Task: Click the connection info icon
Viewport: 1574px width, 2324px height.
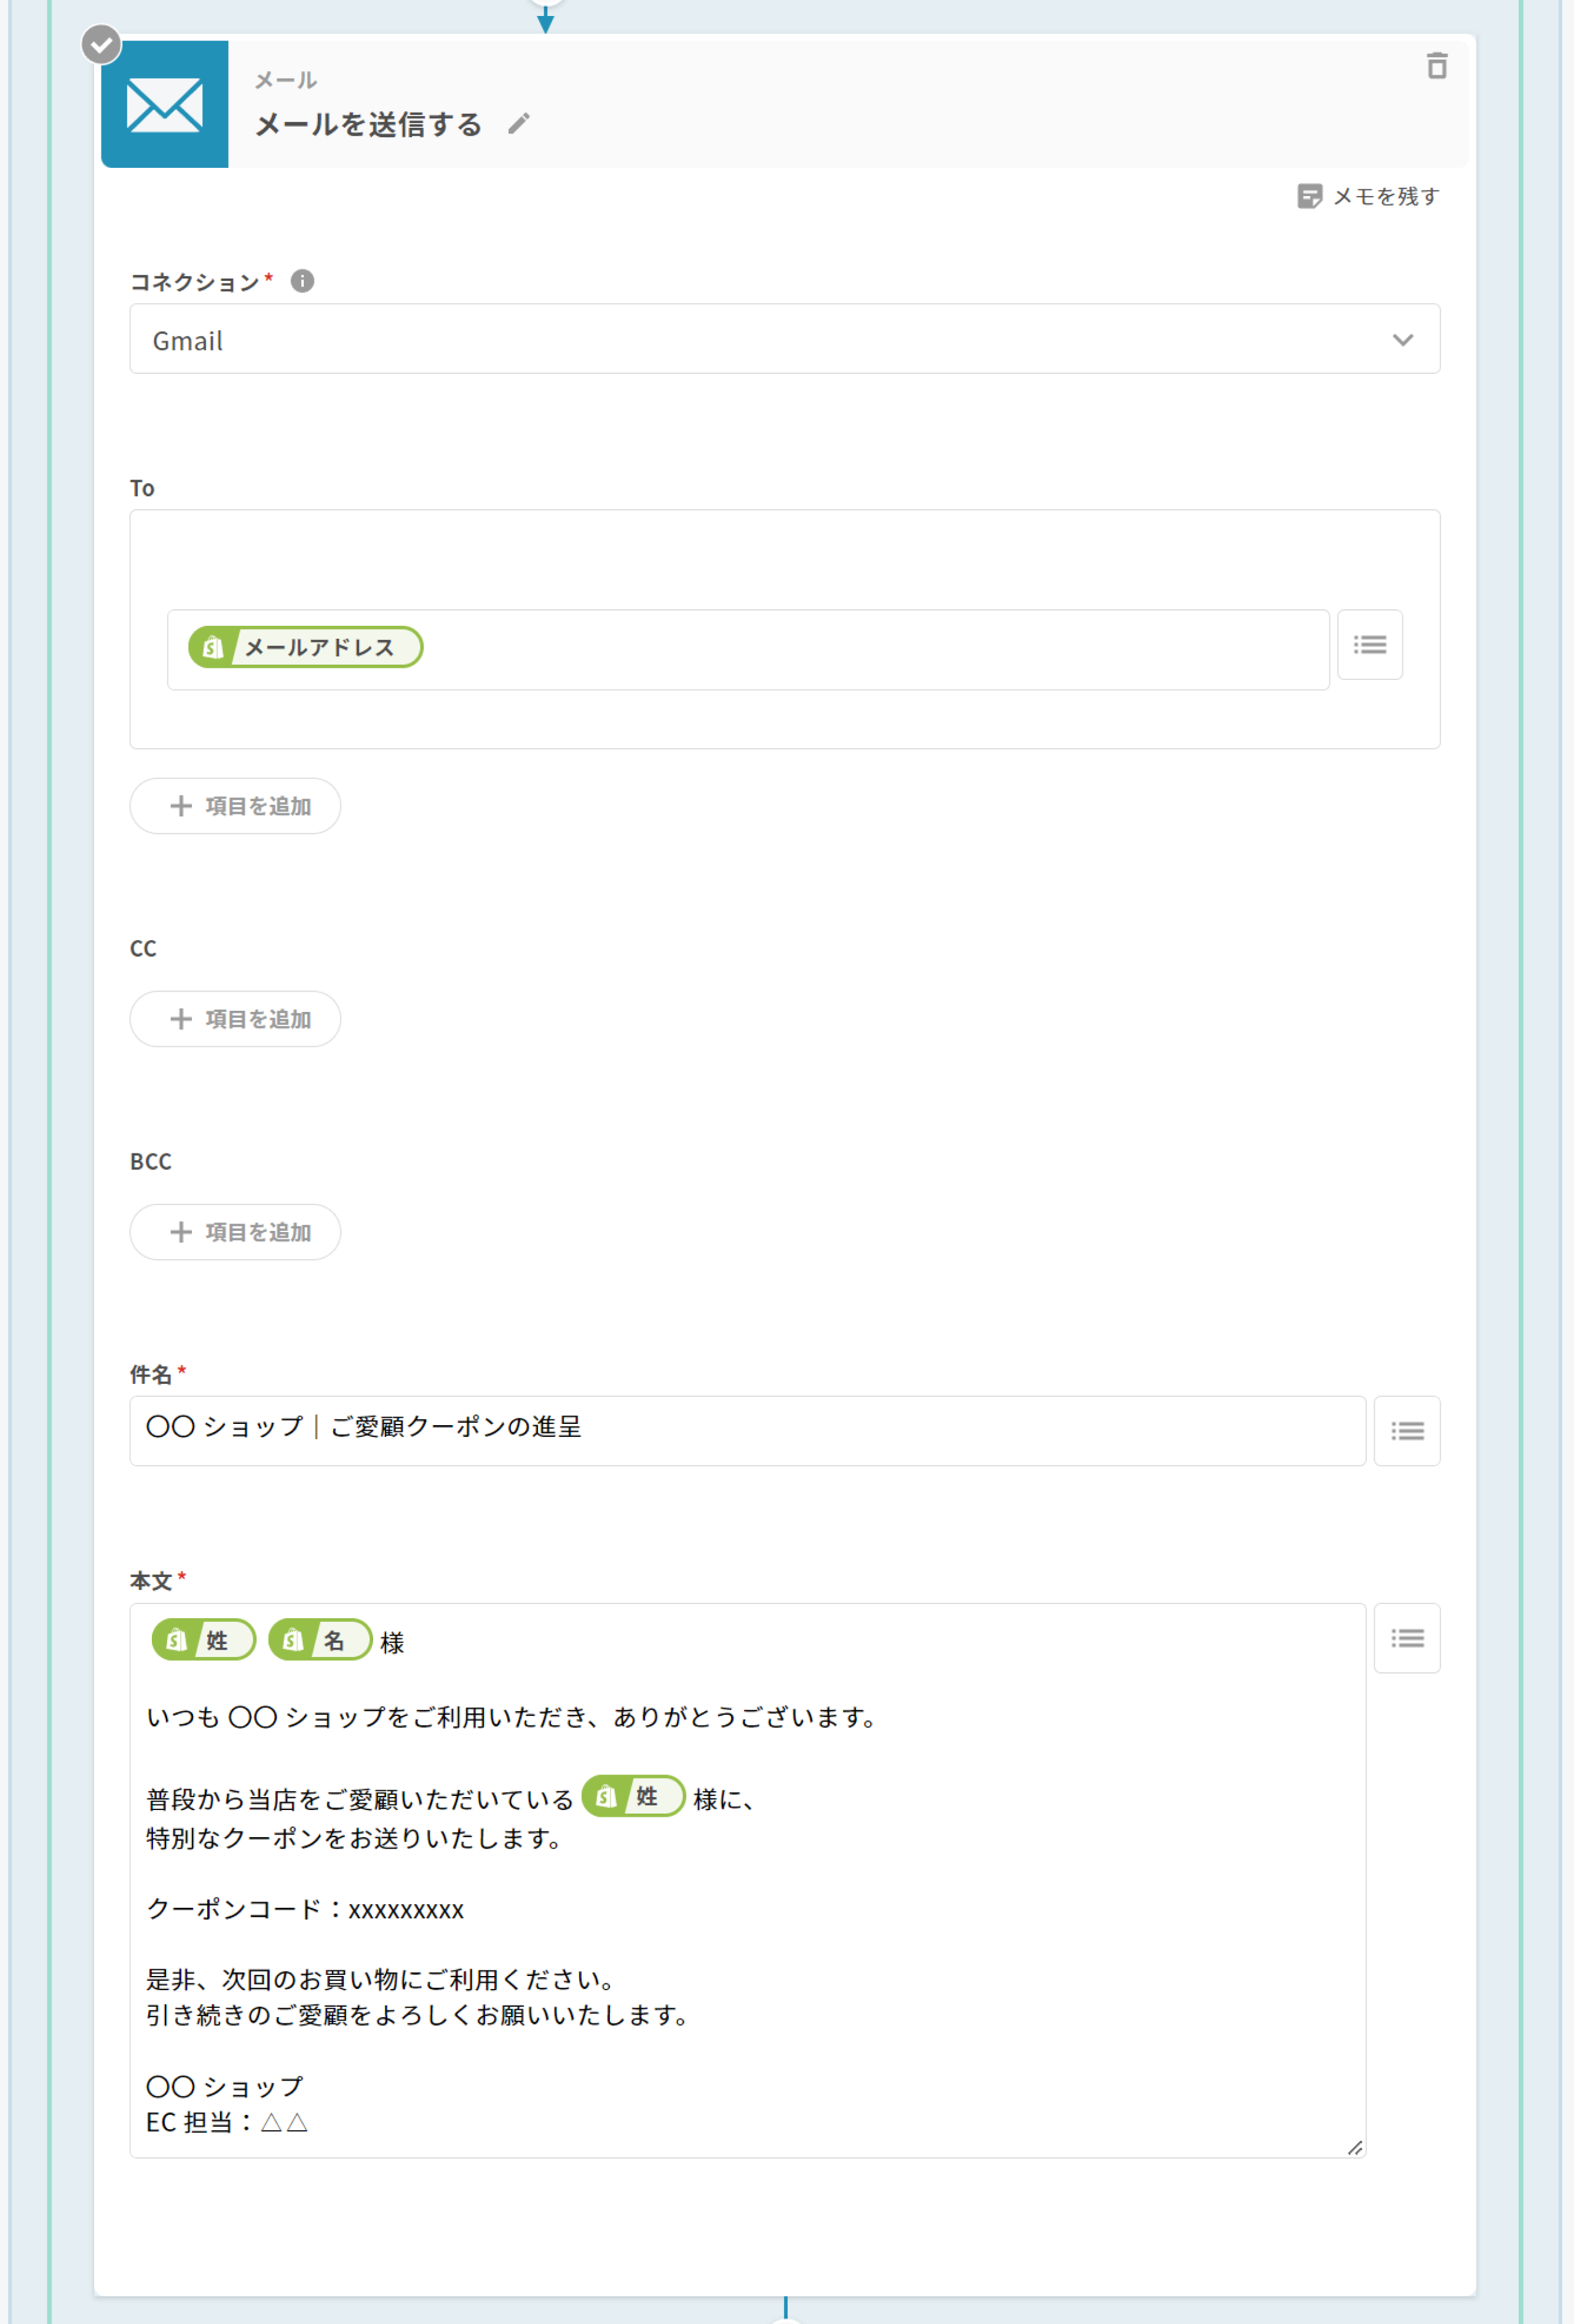Action: [x=302, y=281]
